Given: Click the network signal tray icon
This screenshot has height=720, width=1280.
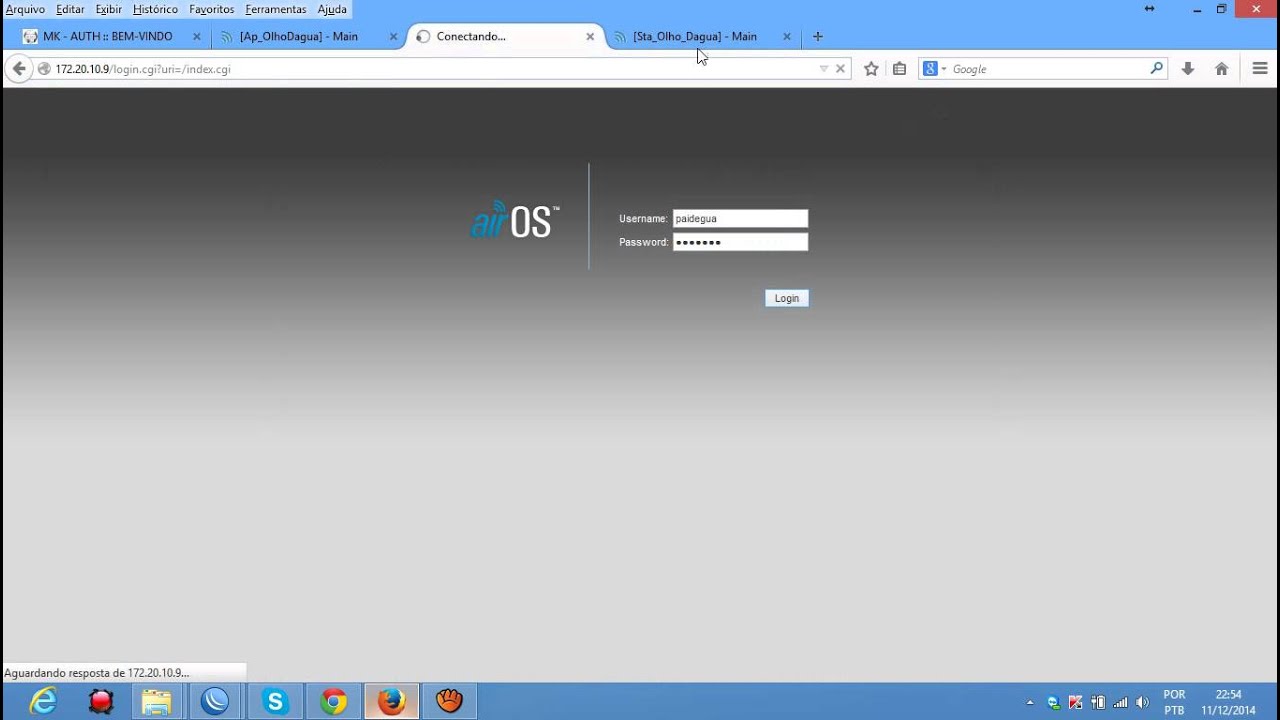Looking at the screenshot, I should coord(1120,702).
